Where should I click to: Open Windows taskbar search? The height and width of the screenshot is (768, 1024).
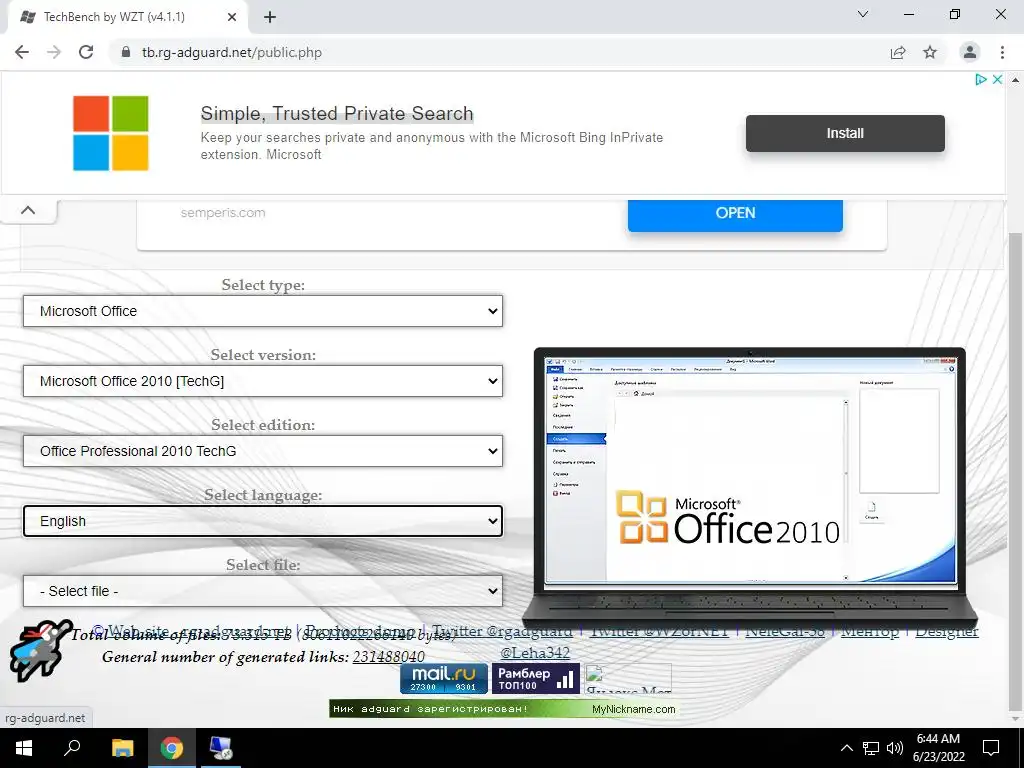72,748
